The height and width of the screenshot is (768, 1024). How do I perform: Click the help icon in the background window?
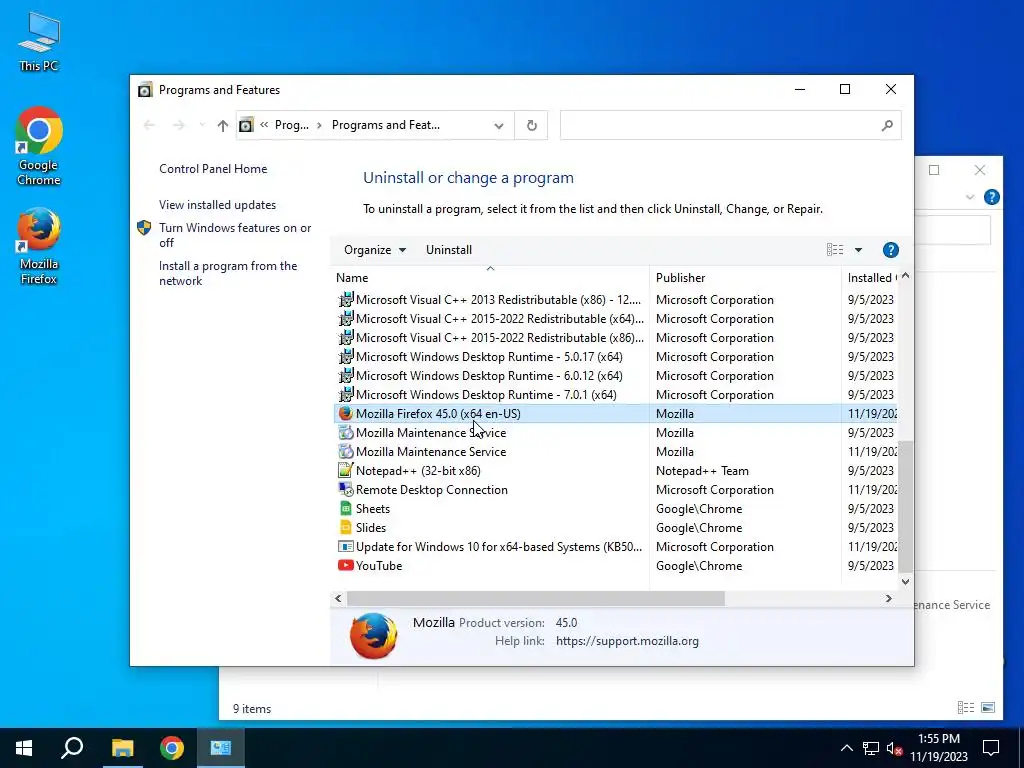pyautogui.click(x=991, y=197)
